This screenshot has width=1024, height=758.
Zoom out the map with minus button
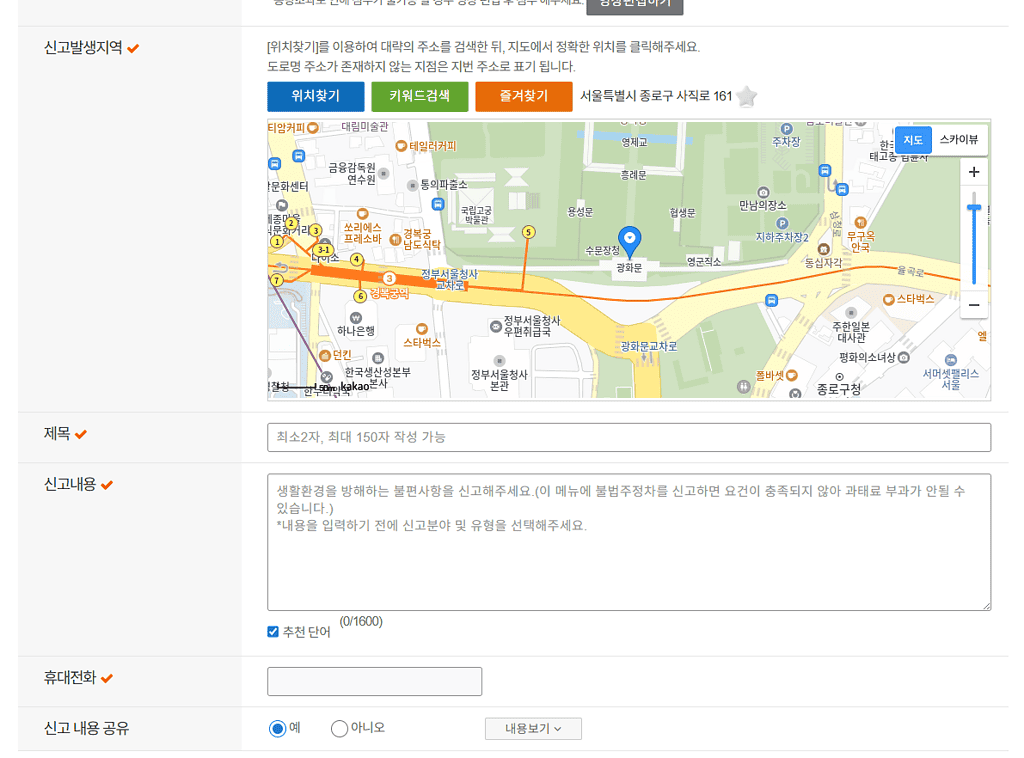(x=974, y=304)
